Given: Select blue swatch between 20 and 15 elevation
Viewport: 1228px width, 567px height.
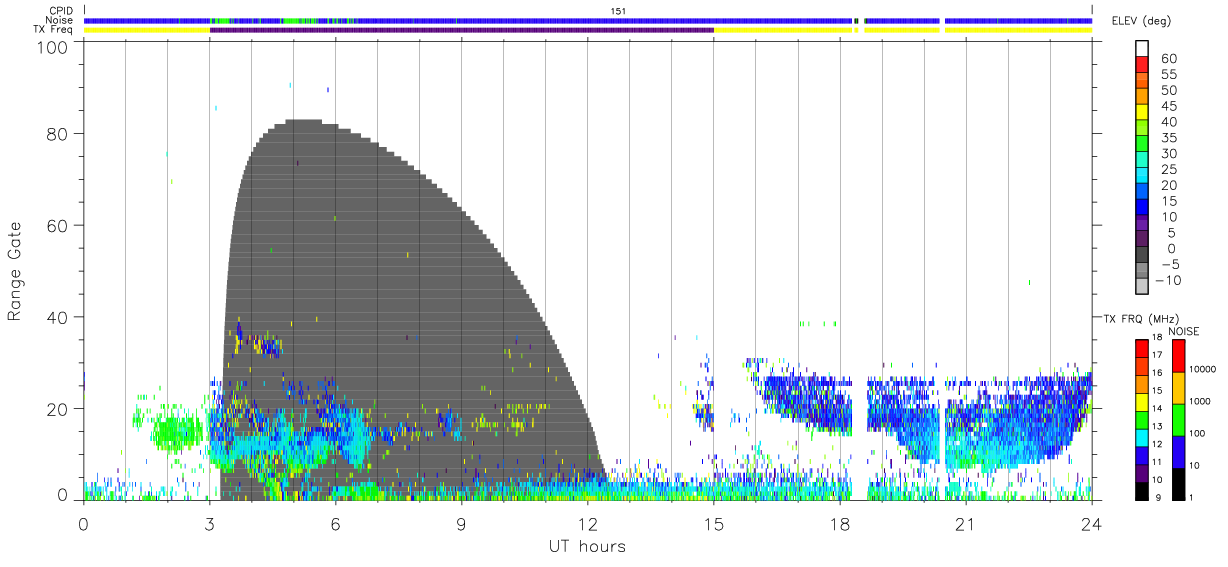Looking at the screenshot, I should [x=1142, y=192].
